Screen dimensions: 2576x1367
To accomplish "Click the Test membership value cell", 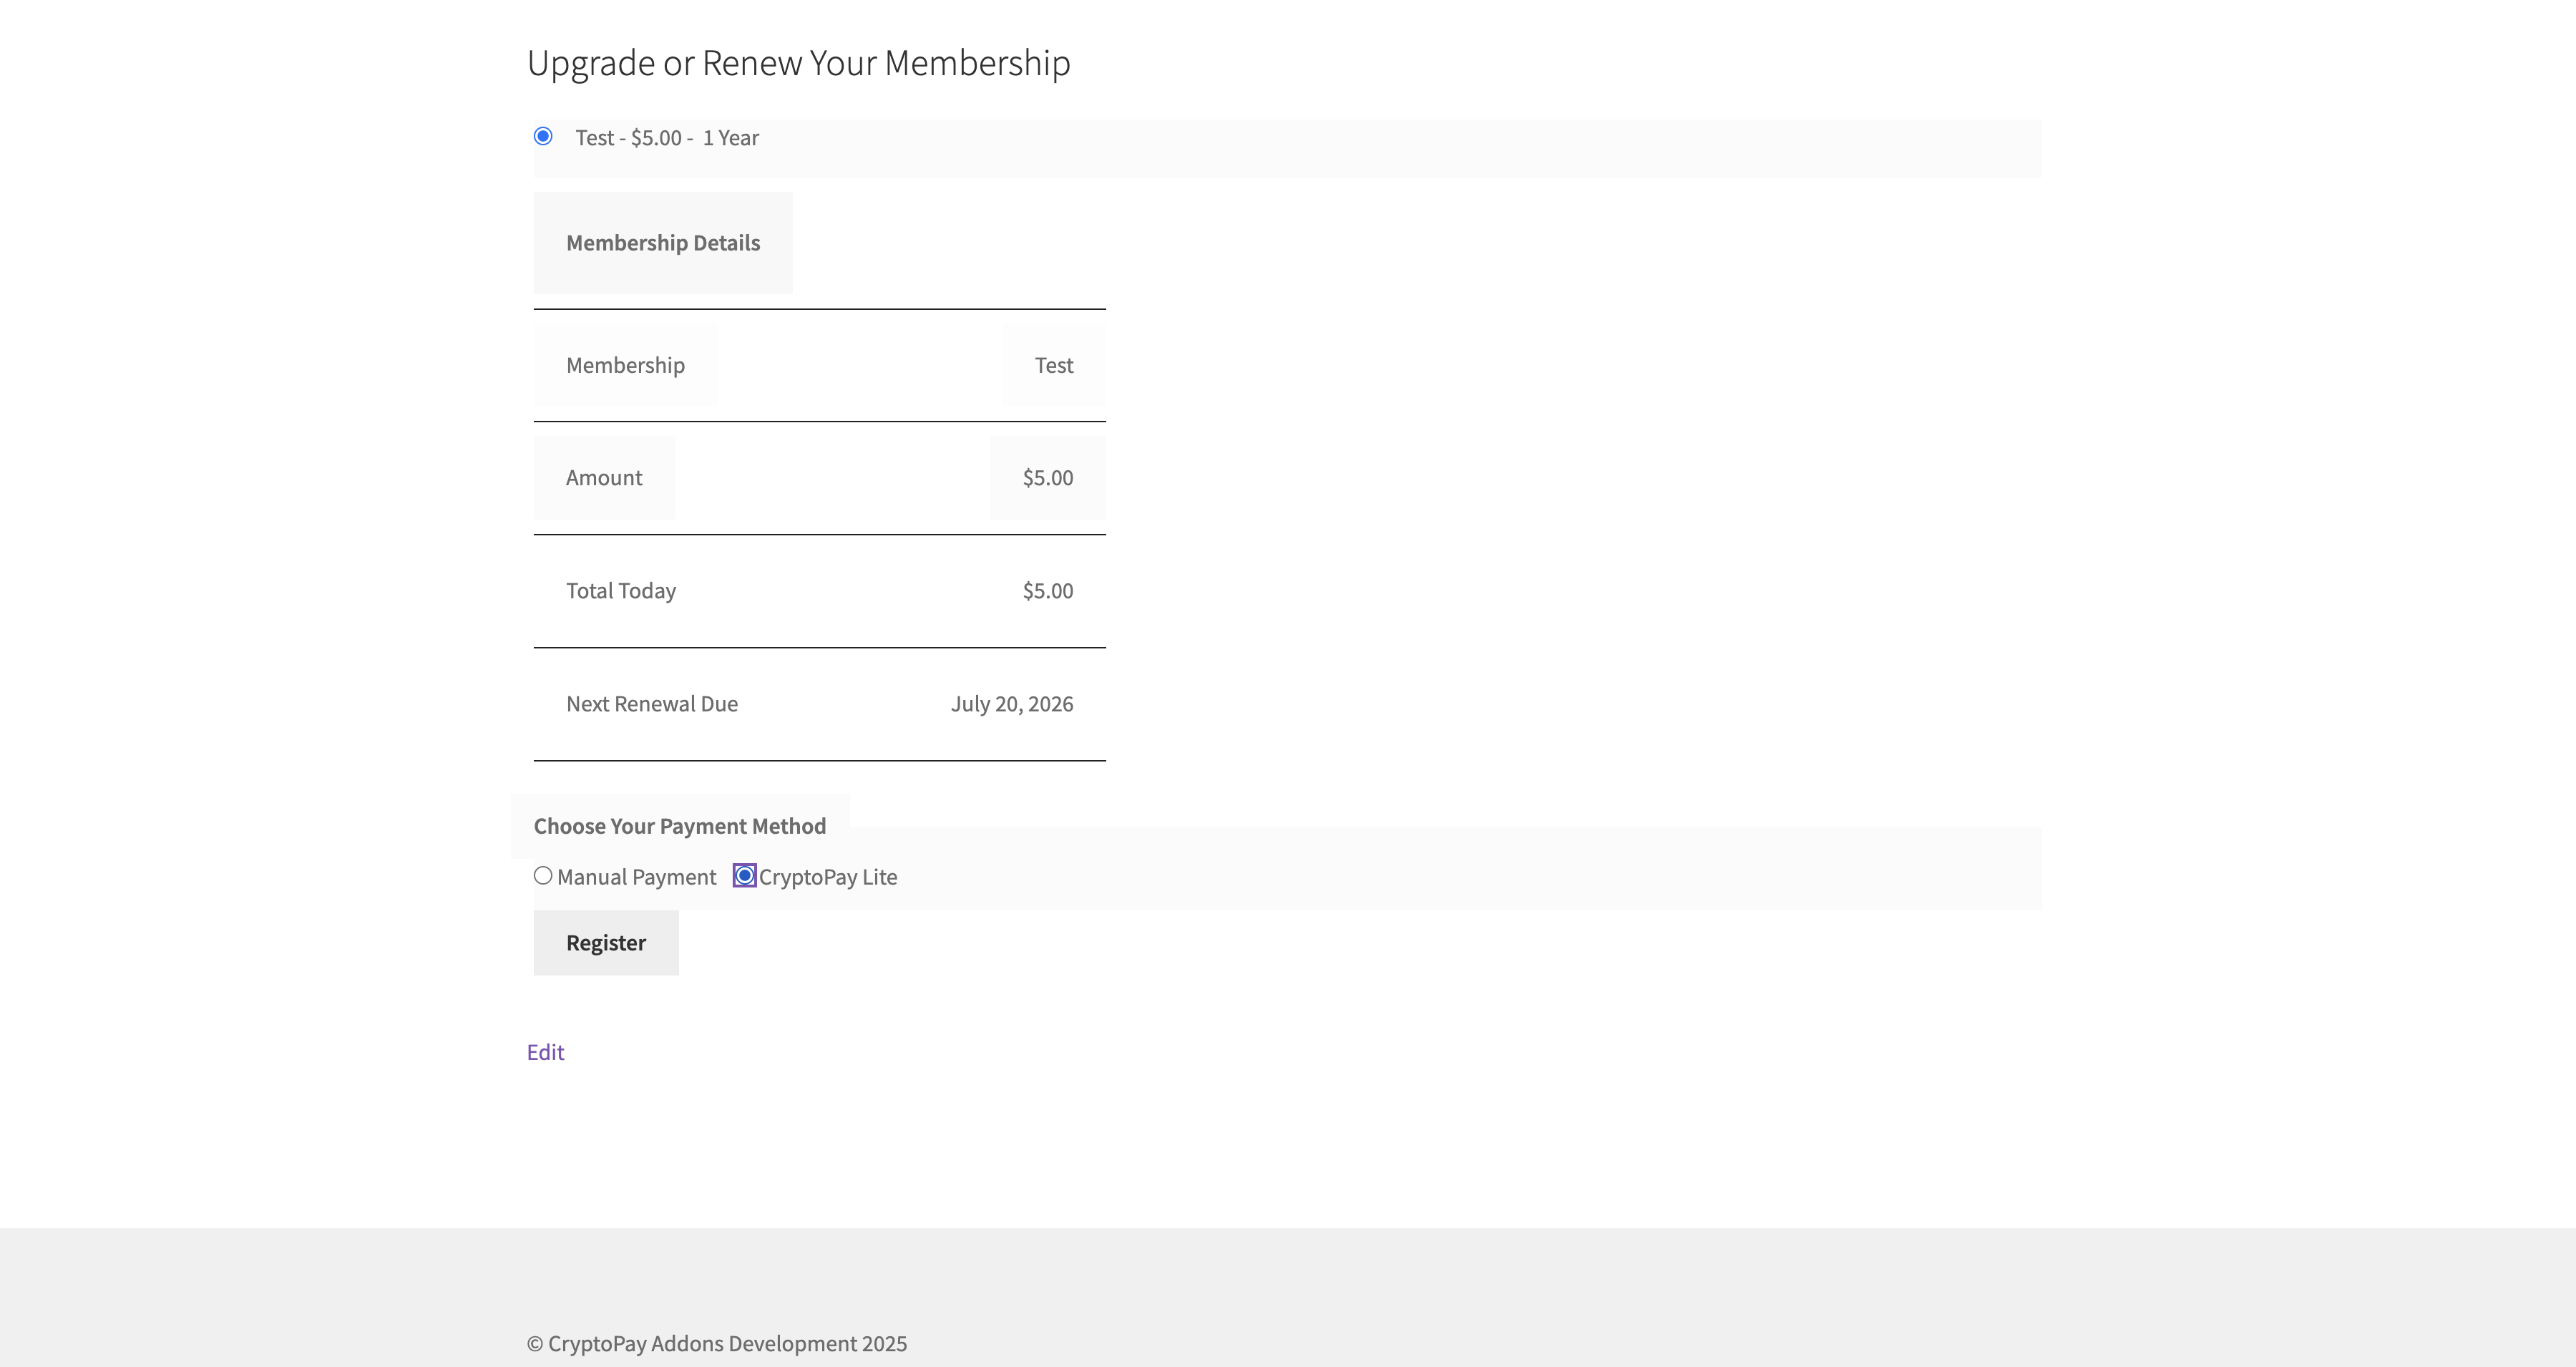I will 1054,365.
